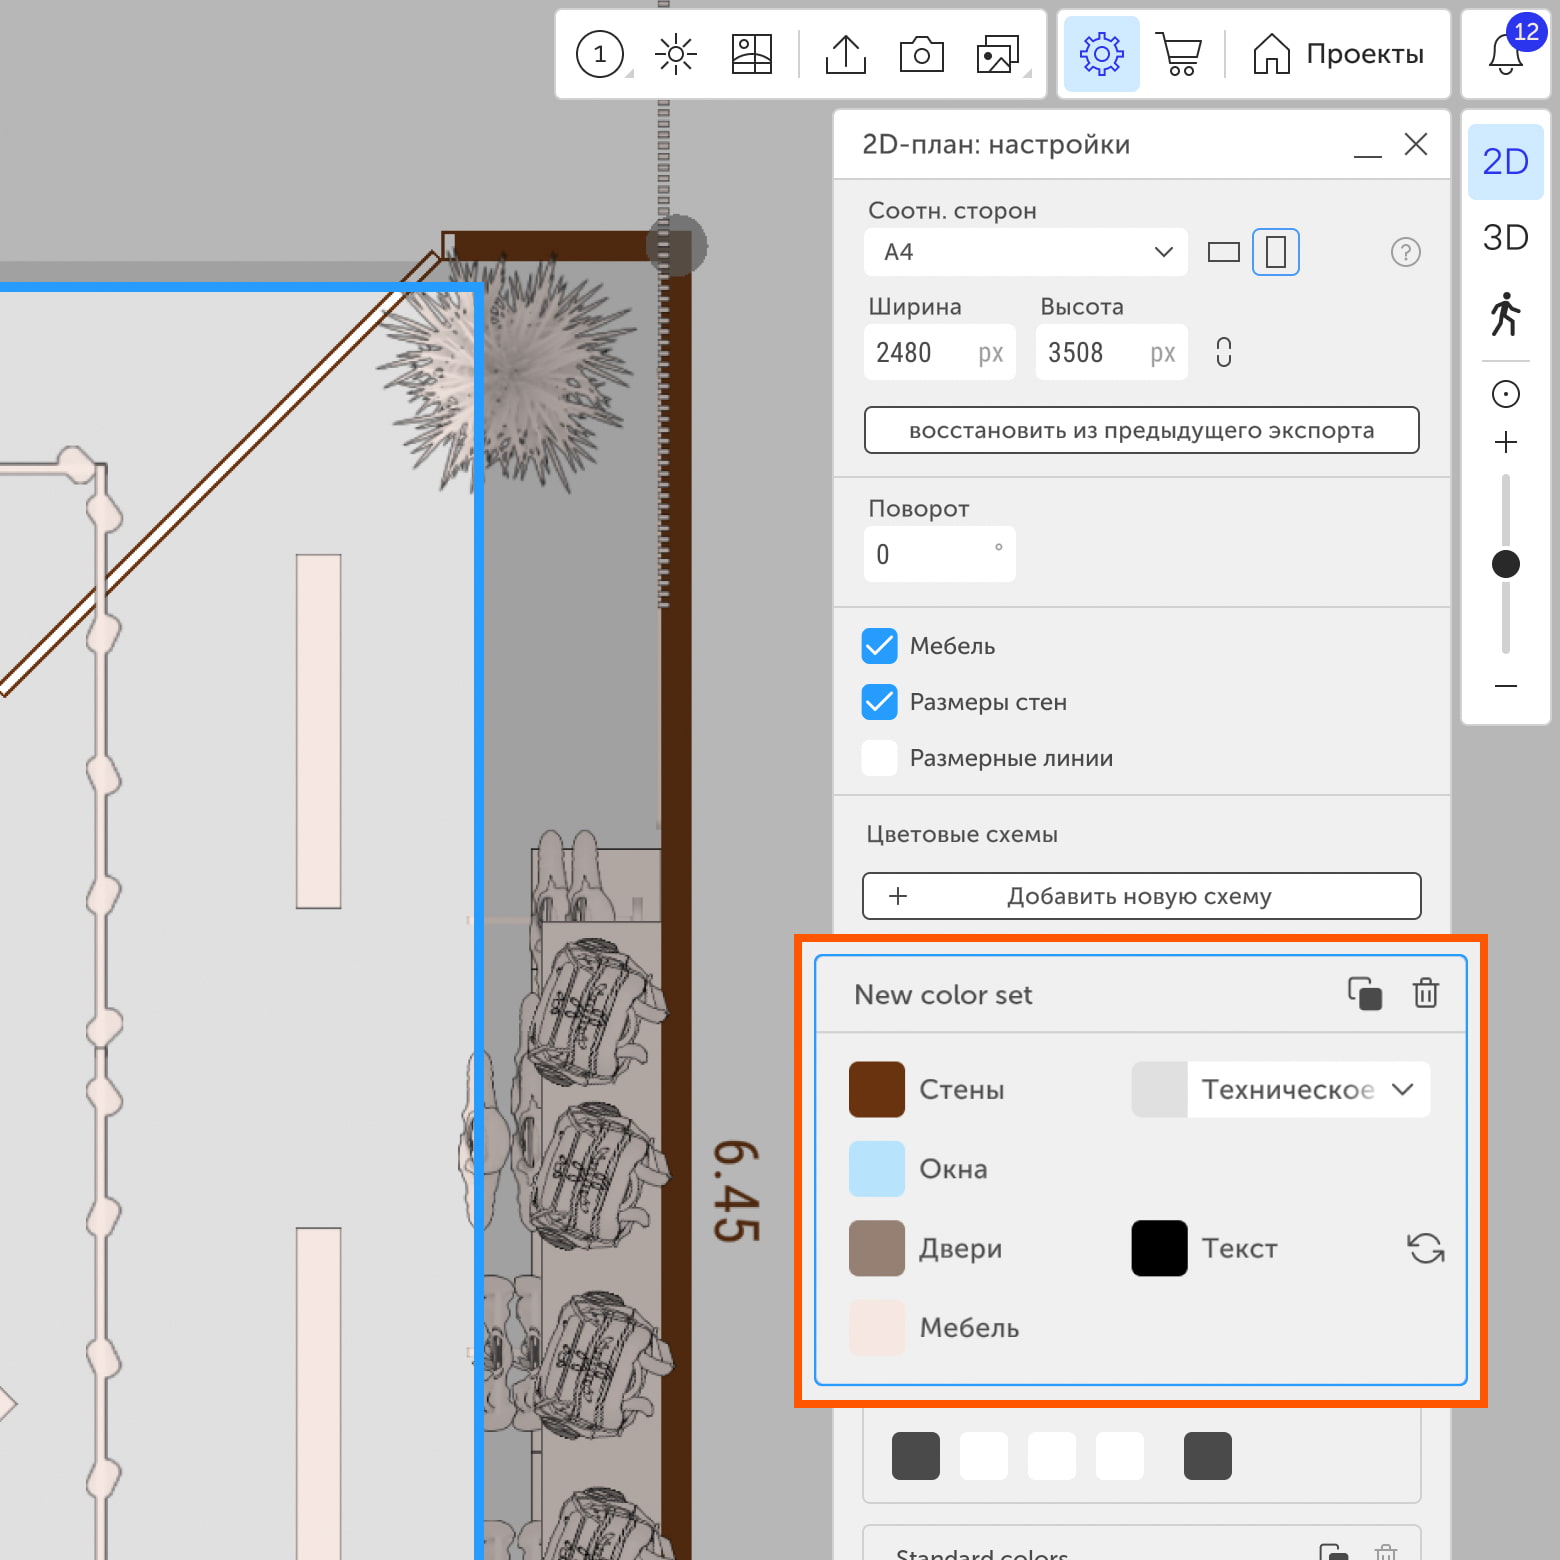Delete the New color set
The height and width of the screenshot is (1560, 1560).
point(1425,994)
